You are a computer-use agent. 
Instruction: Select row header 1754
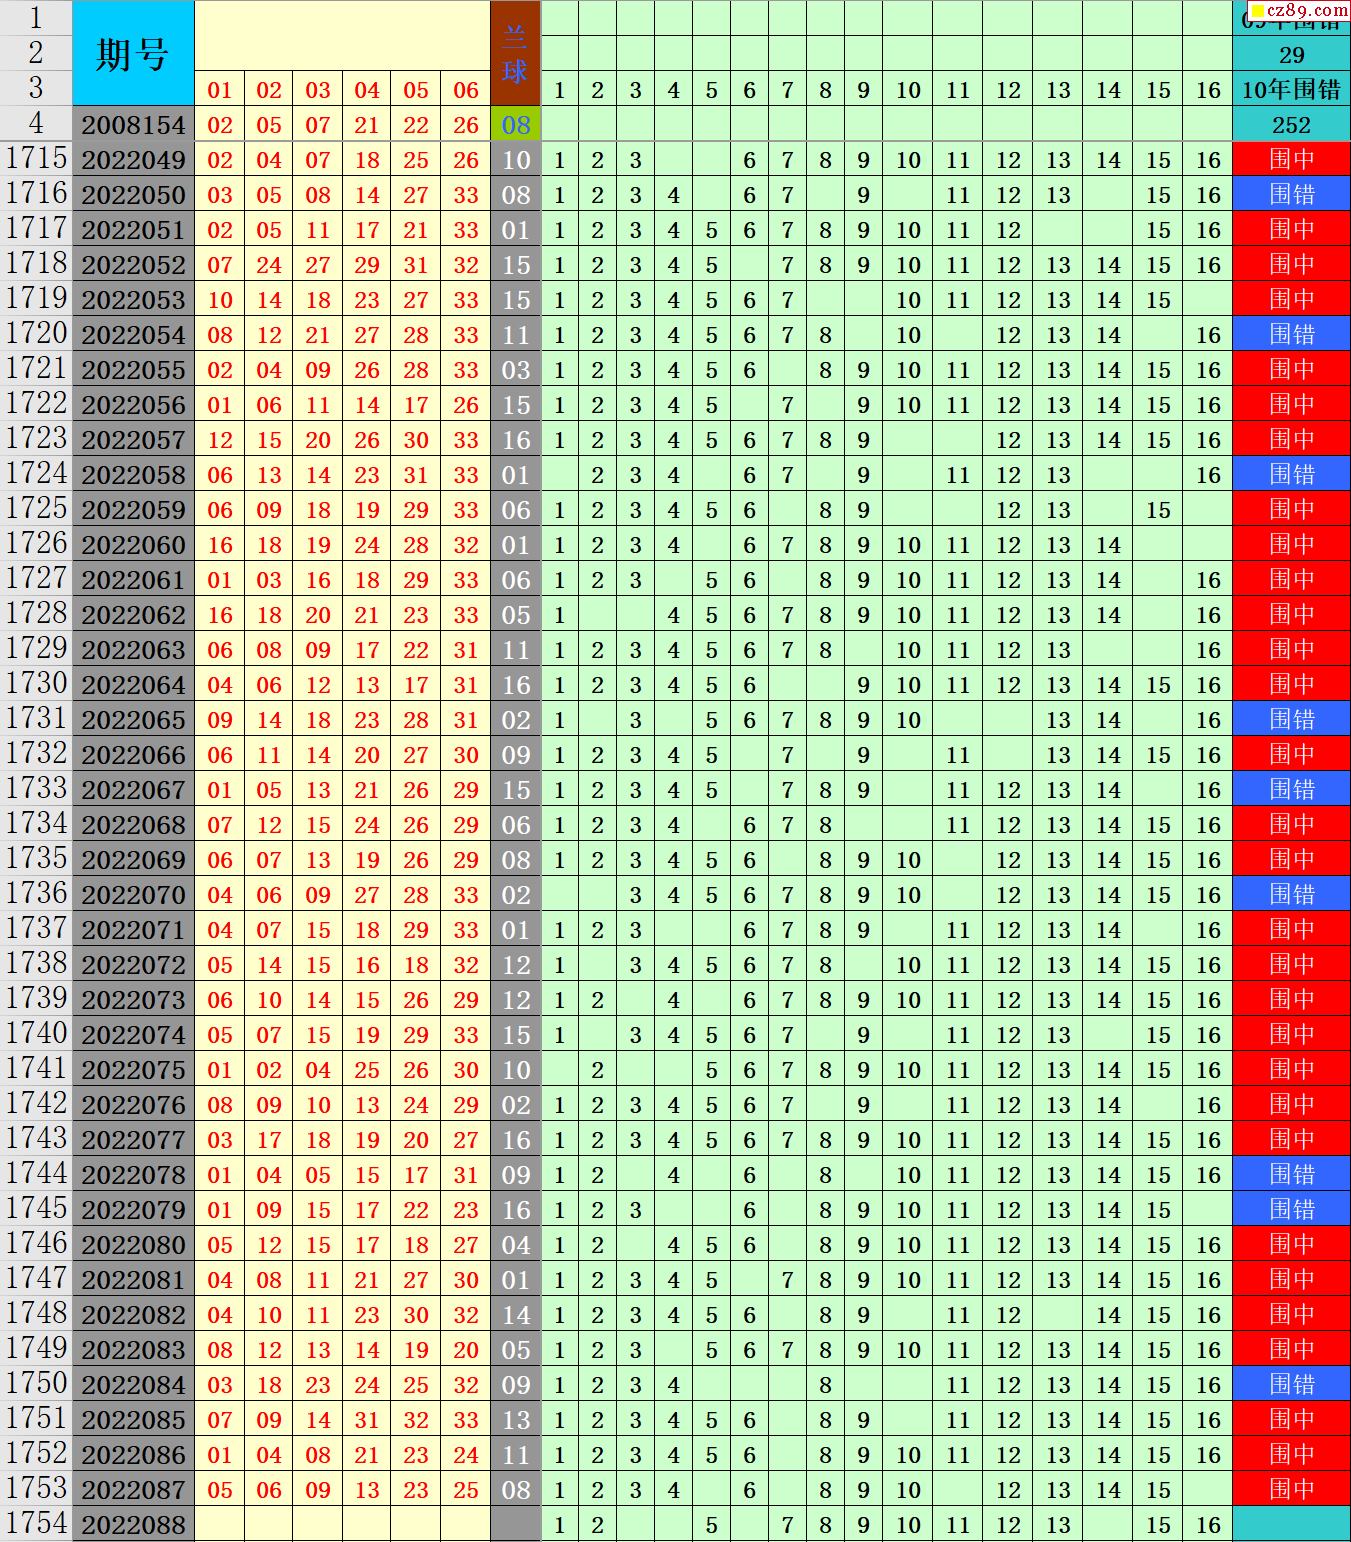tap(36, 1524)
